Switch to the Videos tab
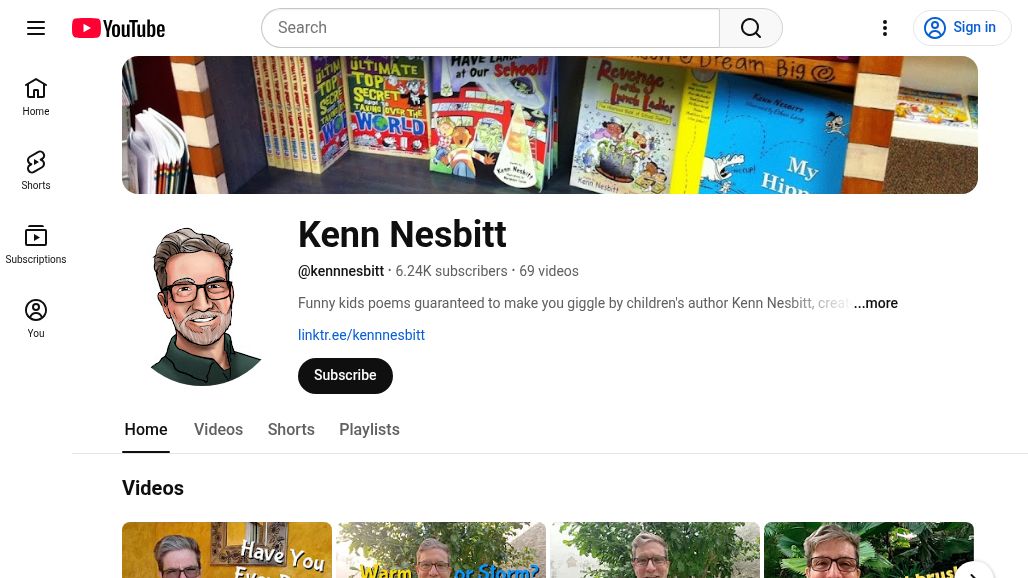Screen dimensions: 1028x578 pyautogui.click(x=218, y=430)
